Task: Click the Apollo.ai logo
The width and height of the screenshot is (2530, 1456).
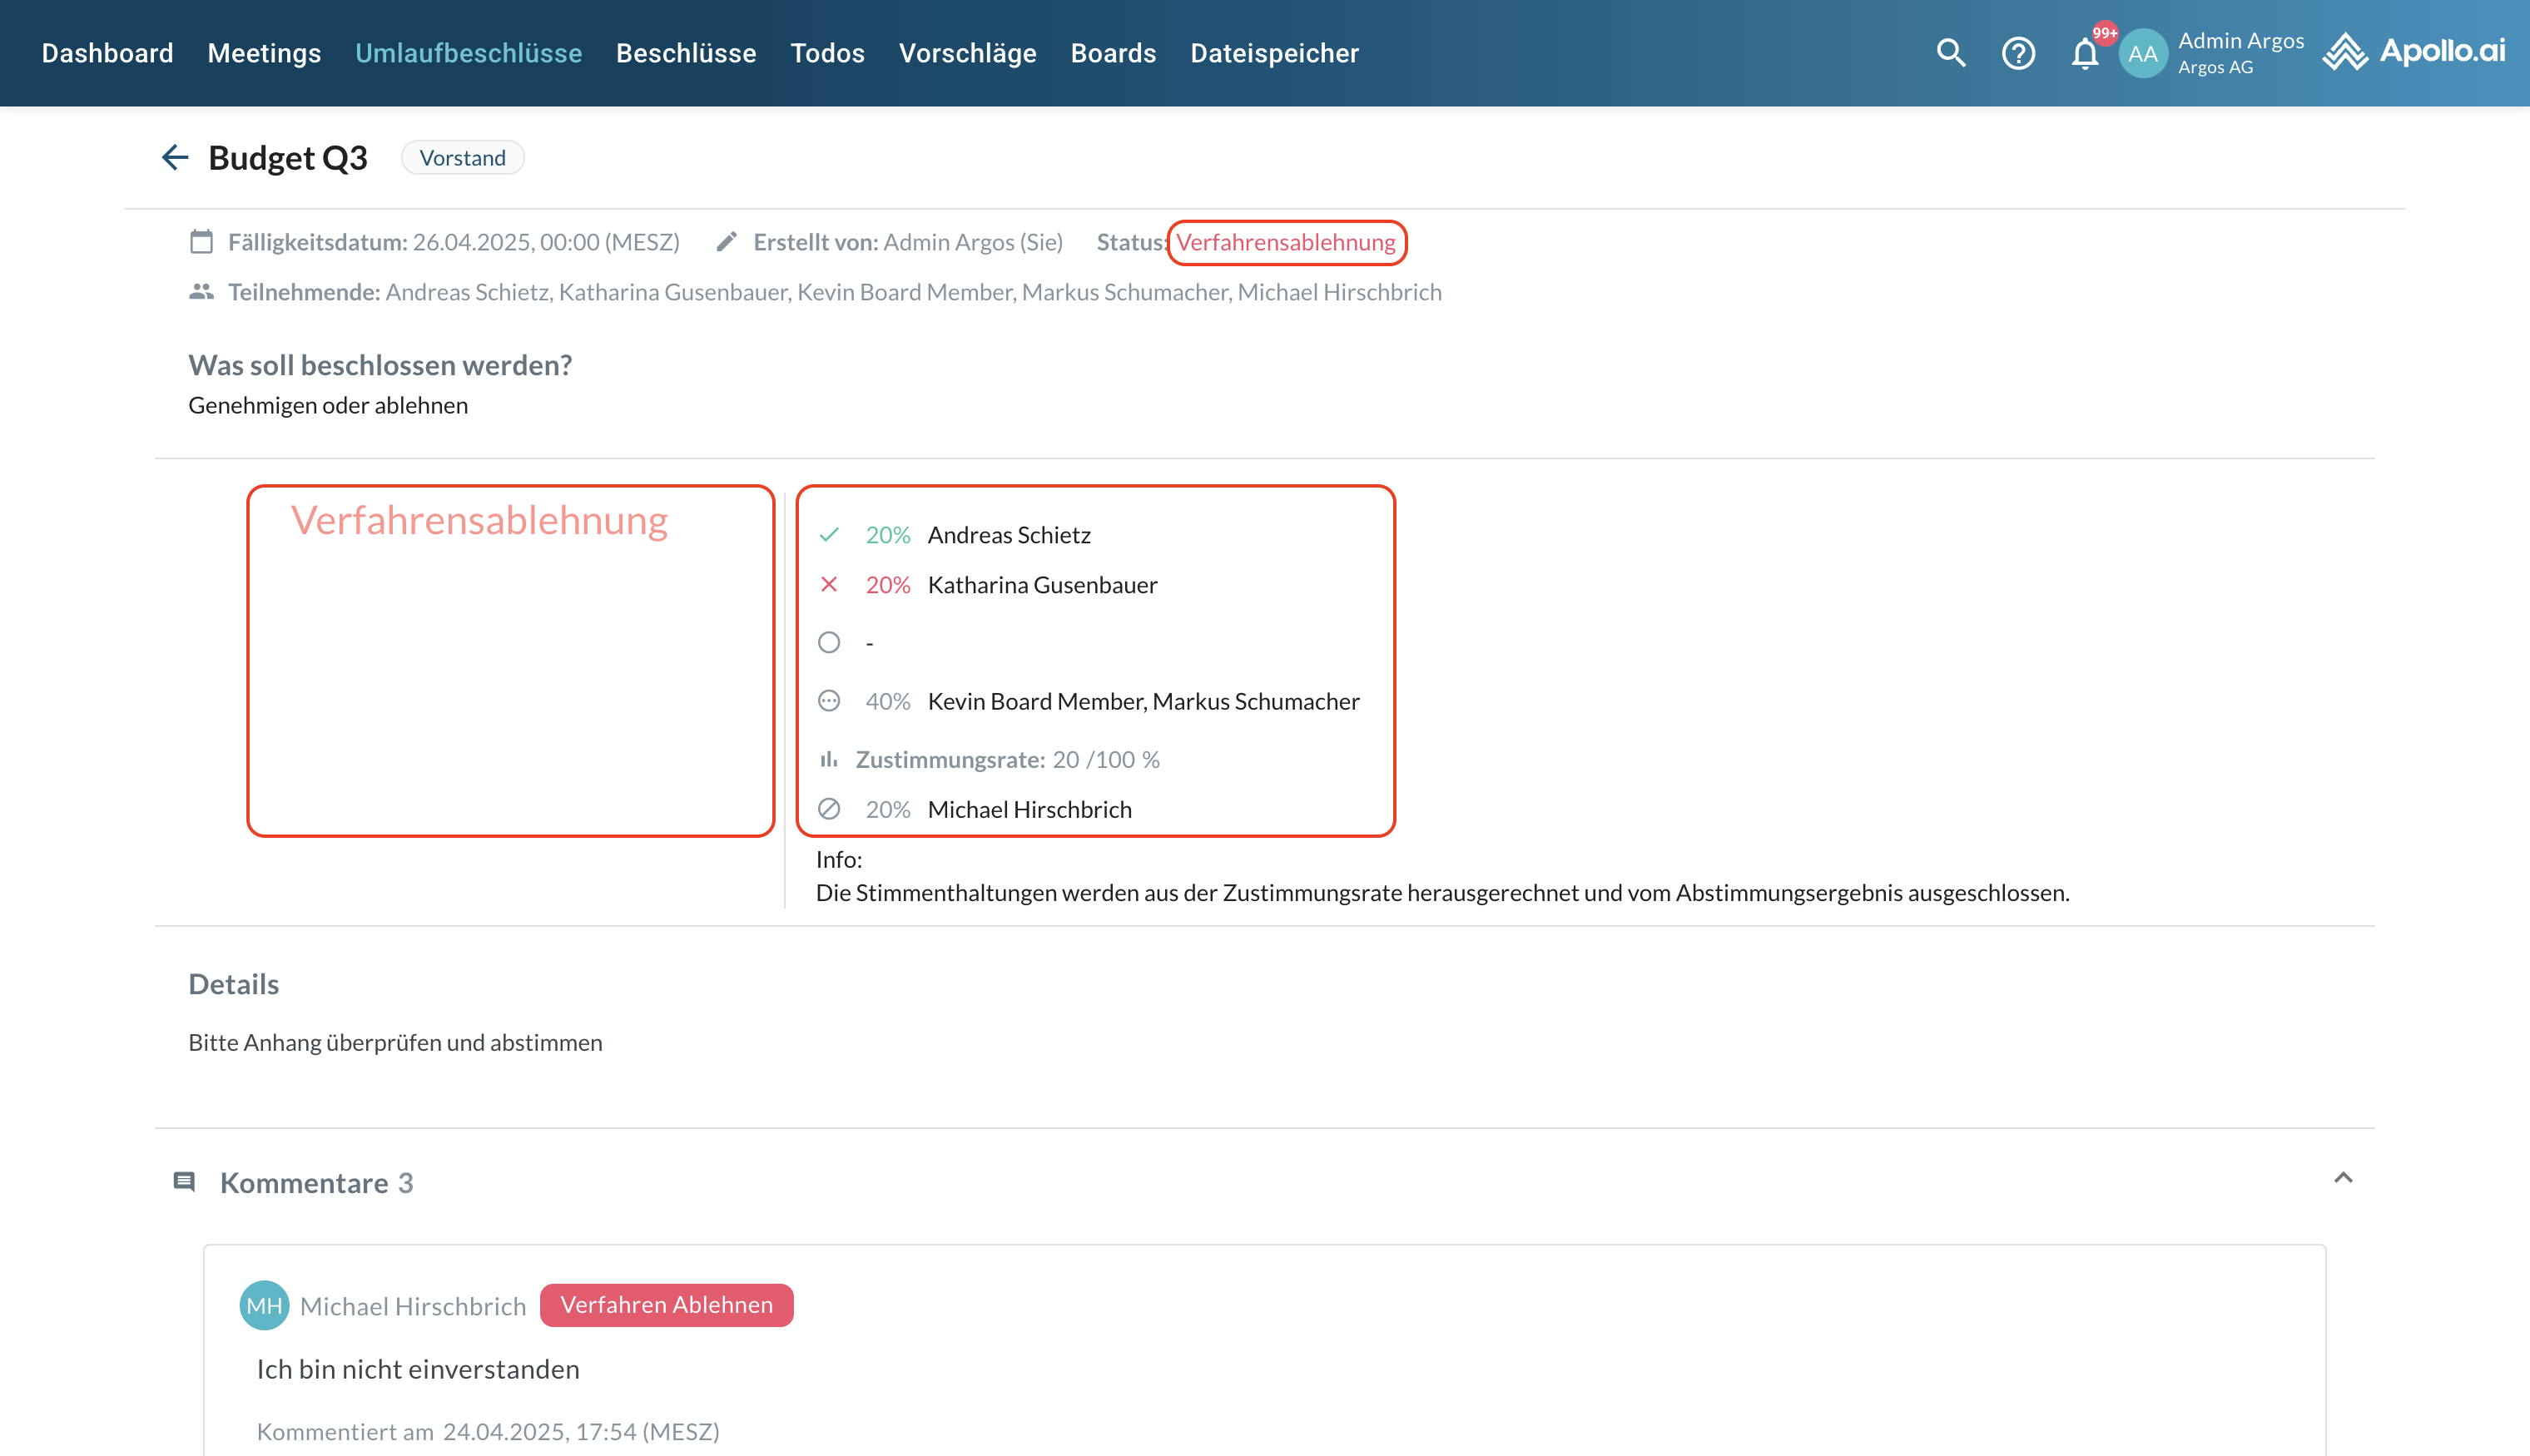Action: click(2414, 51)
